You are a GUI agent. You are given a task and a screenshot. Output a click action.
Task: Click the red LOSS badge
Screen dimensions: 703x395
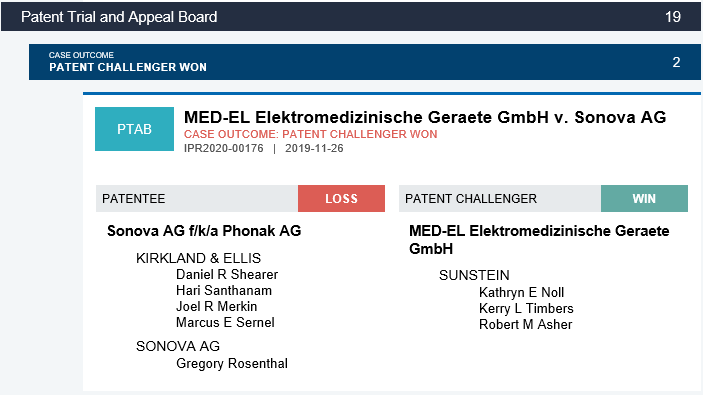tap(341, 198)
